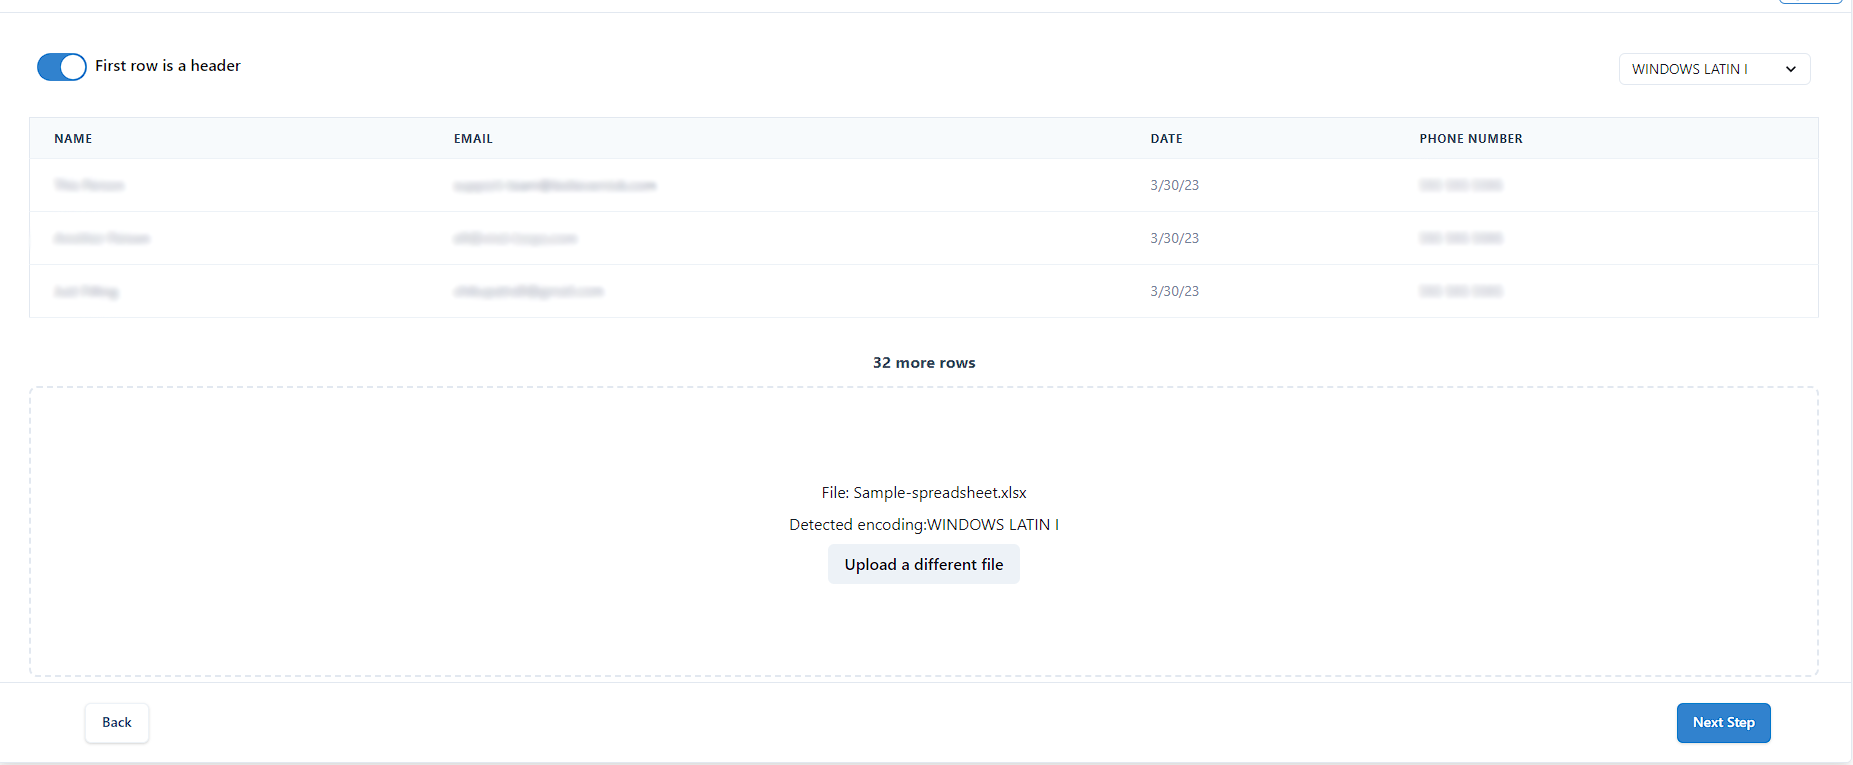The width and height of the screenshot is (1853, 765).
Task: Click the Detected encoding text line
Action: click(924, 525)
